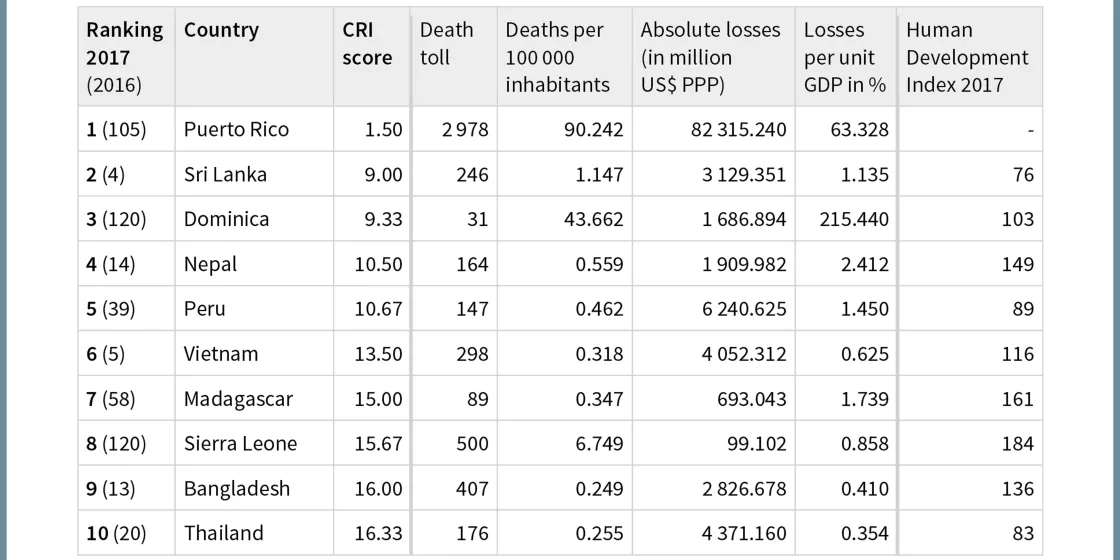The height and width of the screenshot is (560, 1120).
Task: Select the Bangladesh country cell
Action: (x=236, y=488)
